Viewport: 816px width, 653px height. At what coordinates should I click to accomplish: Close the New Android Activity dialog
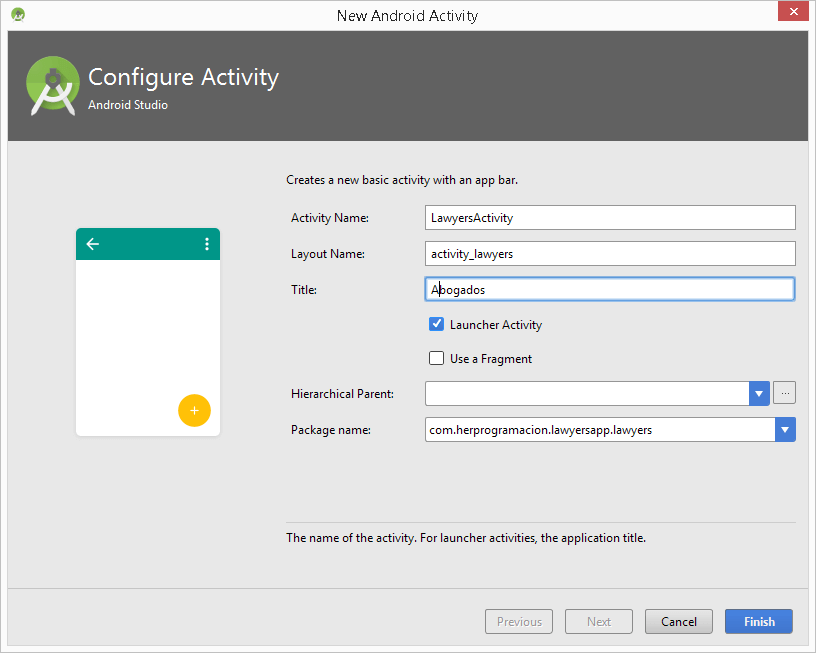pyautogui.click(x=794, y=11)
